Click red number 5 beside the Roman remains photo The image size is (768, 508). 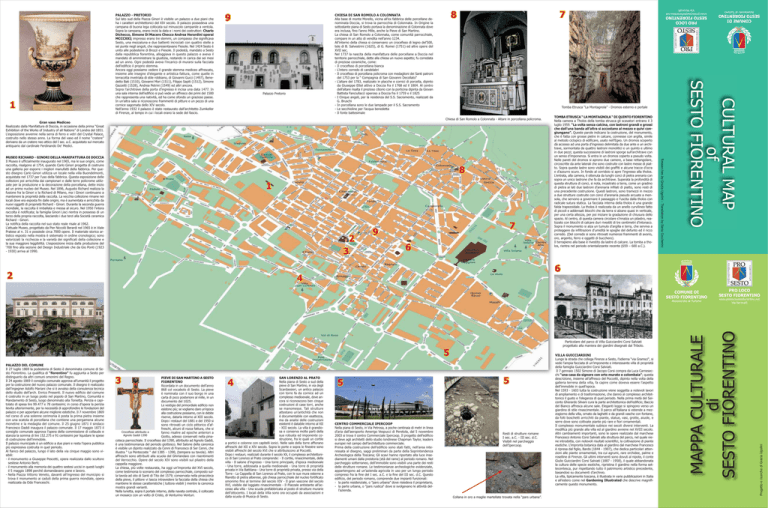(506, 381)
